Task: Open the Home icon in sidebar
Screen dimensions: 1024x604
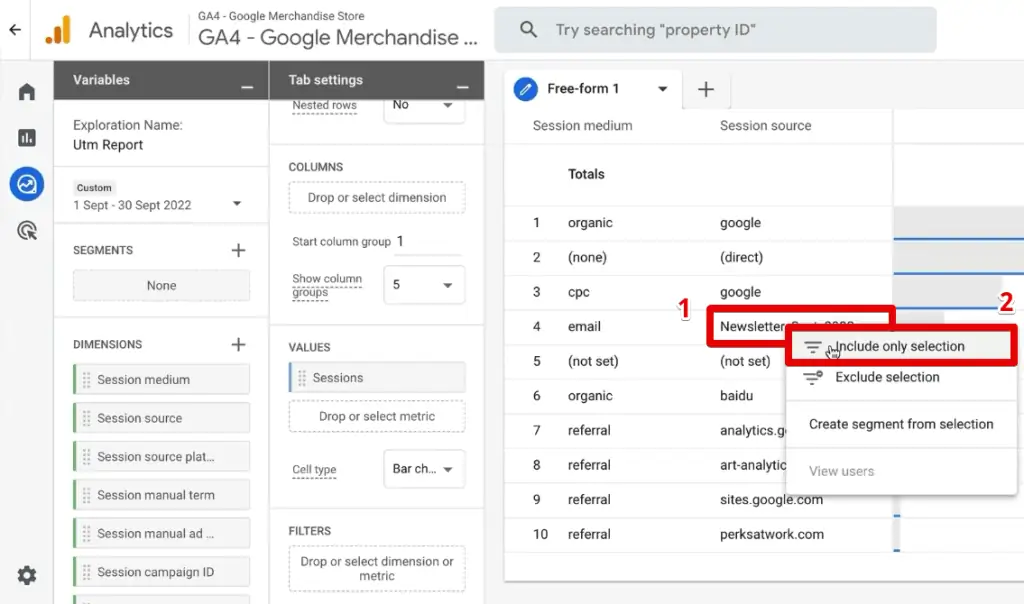Action: (27, 92)
